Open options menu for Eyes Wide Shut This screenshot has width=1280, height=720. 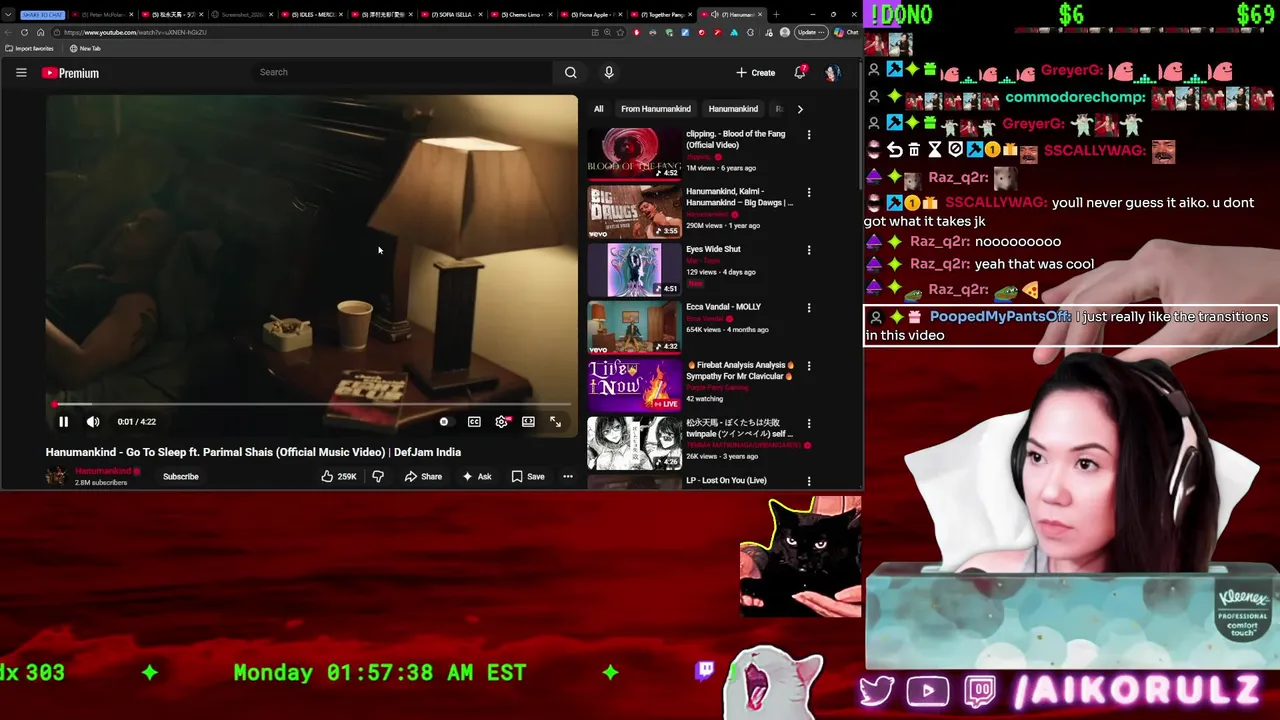(809, 250)
